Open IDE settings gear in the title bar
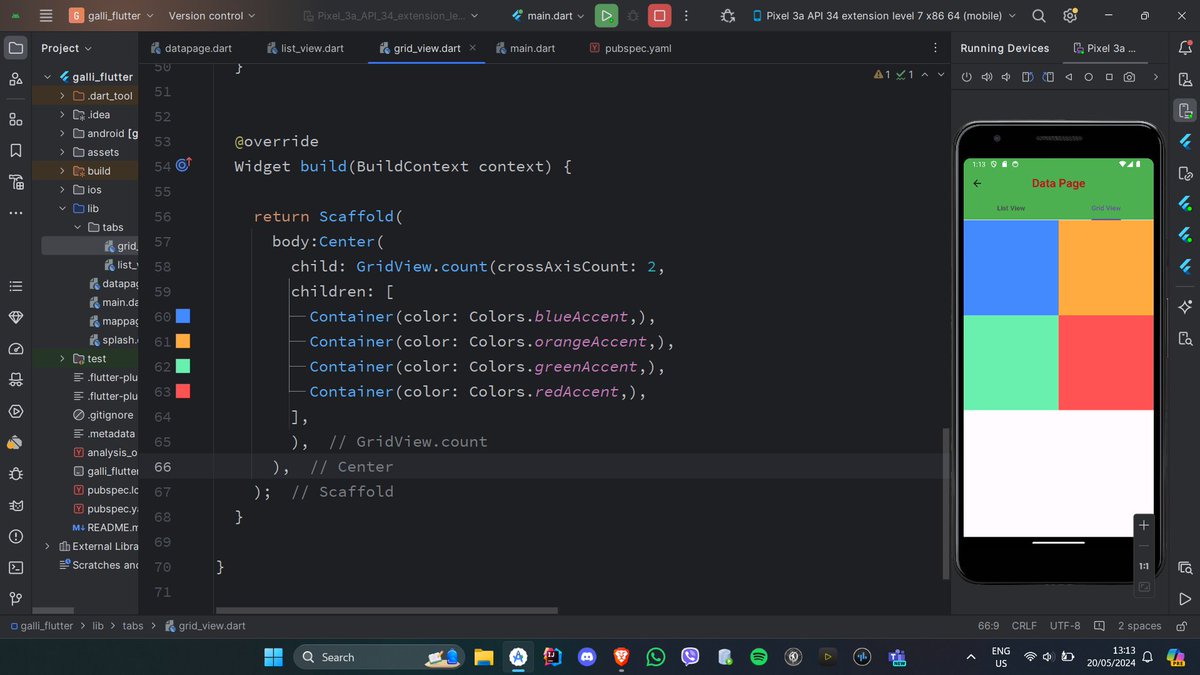This screenshot has width=1200, height=675. click(1071, 16)
